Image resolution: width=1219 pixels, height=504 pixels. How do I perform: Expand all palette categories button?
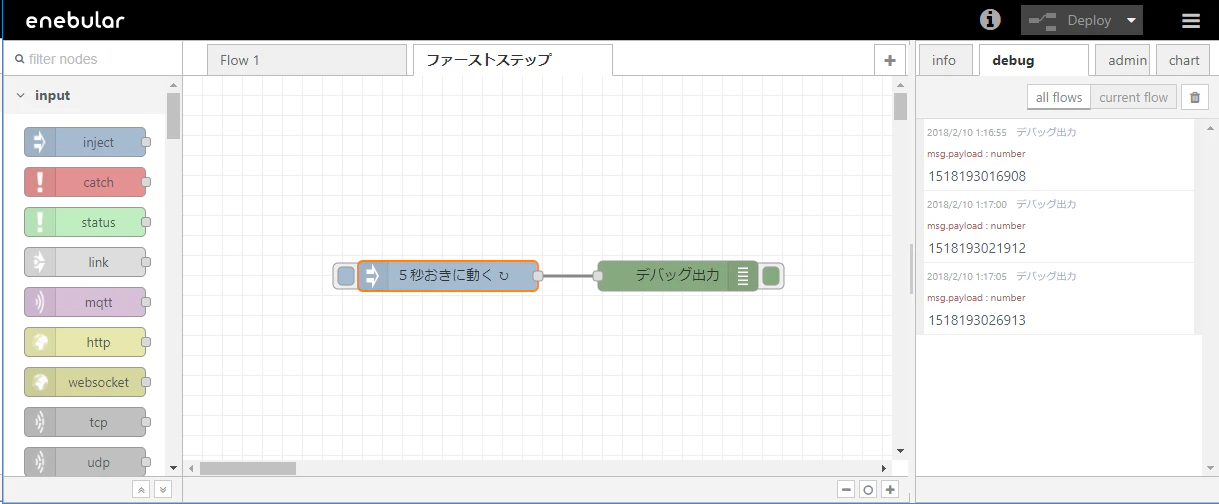click(163, 490)
